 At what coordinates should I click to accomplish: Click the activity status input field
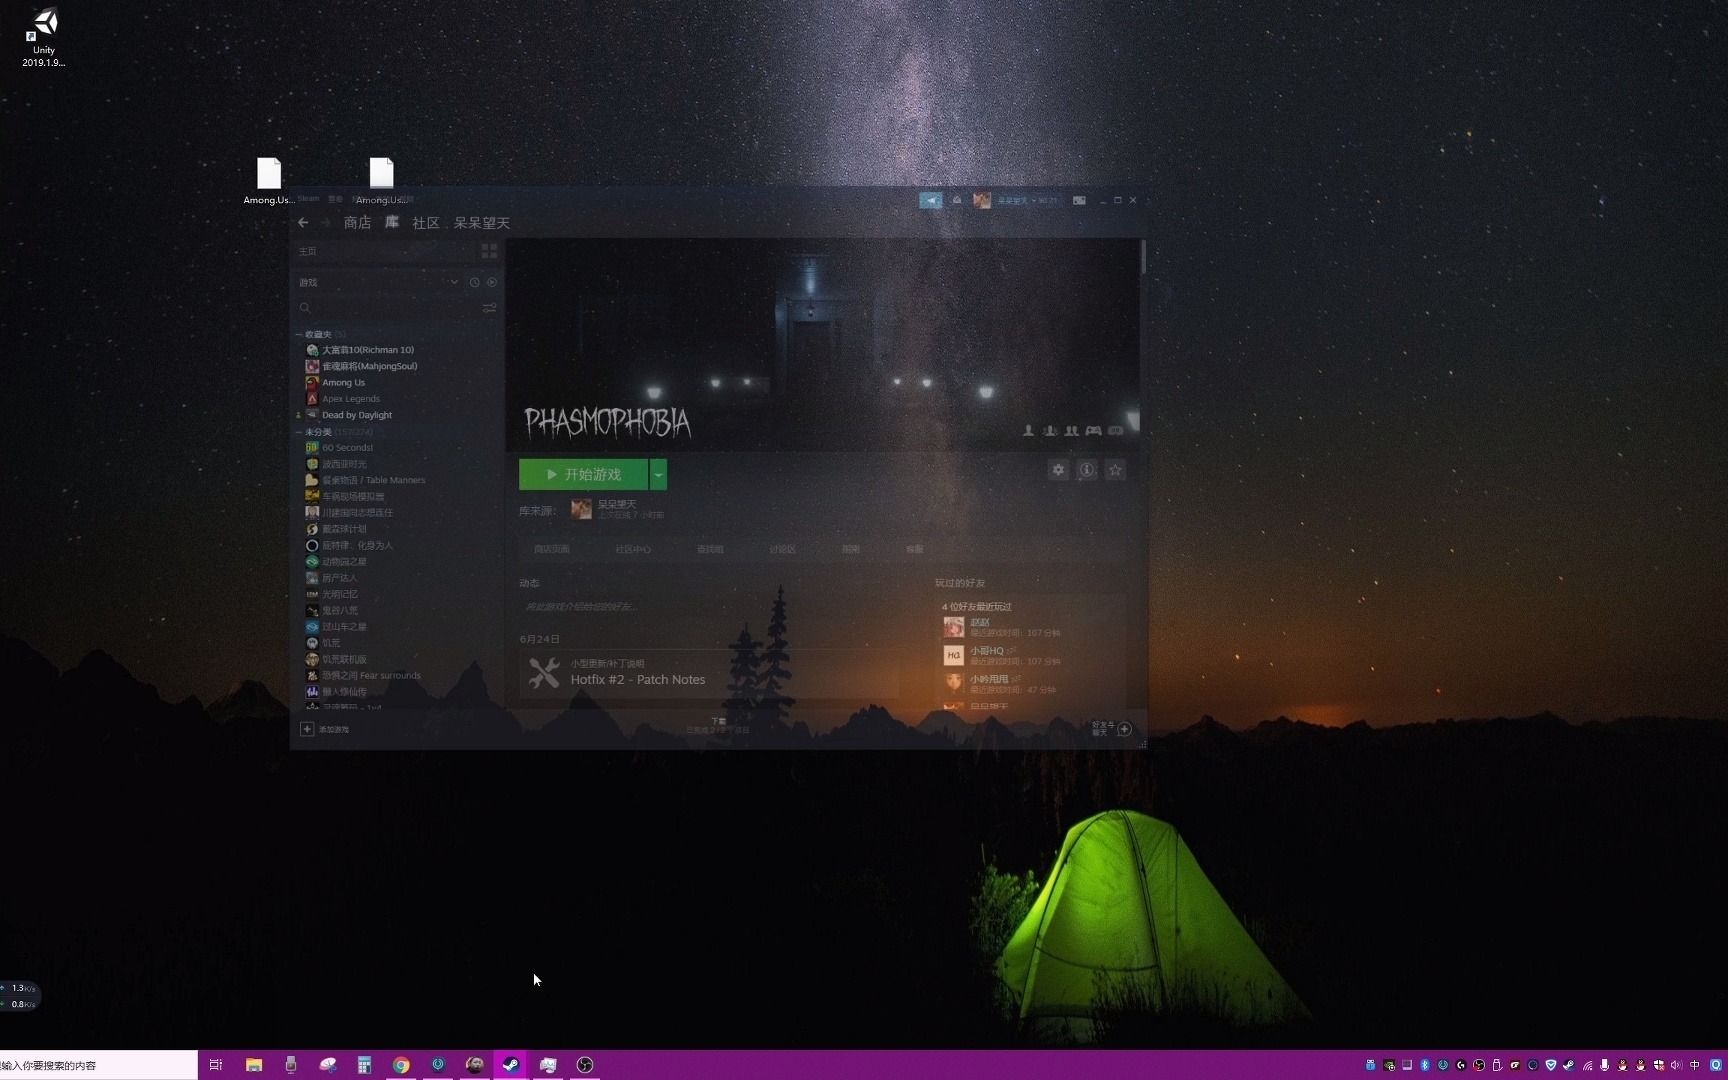[x=708, y=607]
